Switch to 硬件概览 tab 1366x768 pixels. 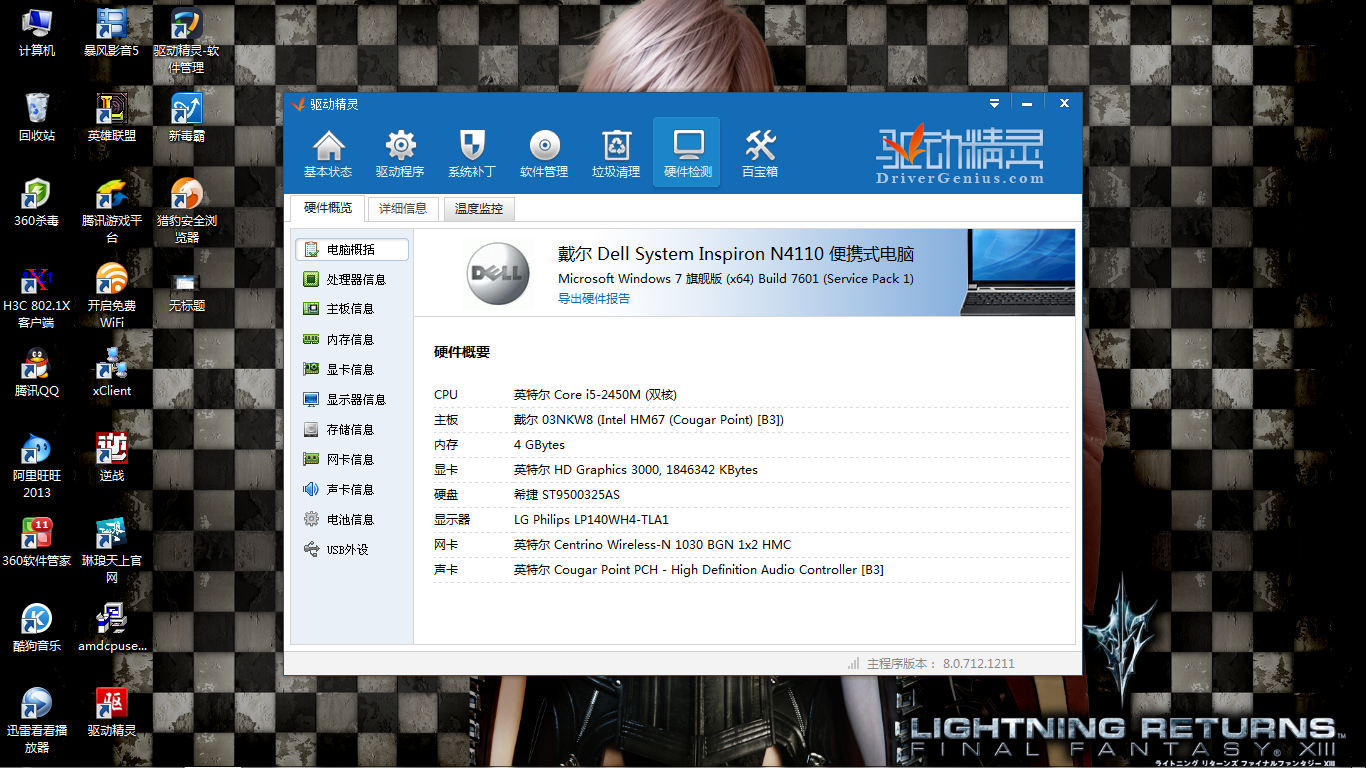pyautogui.click(x=328, y=208)
